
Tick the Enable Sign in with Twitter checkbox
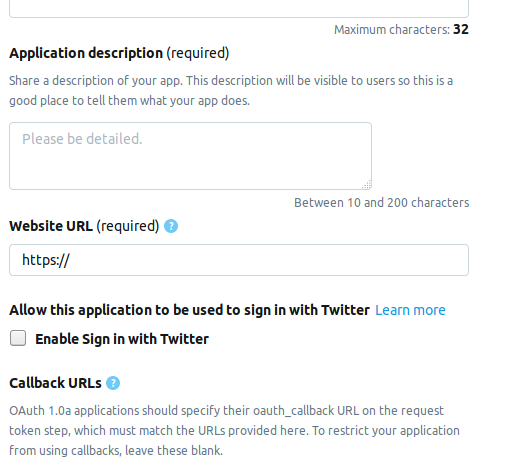tap(18, 338)
